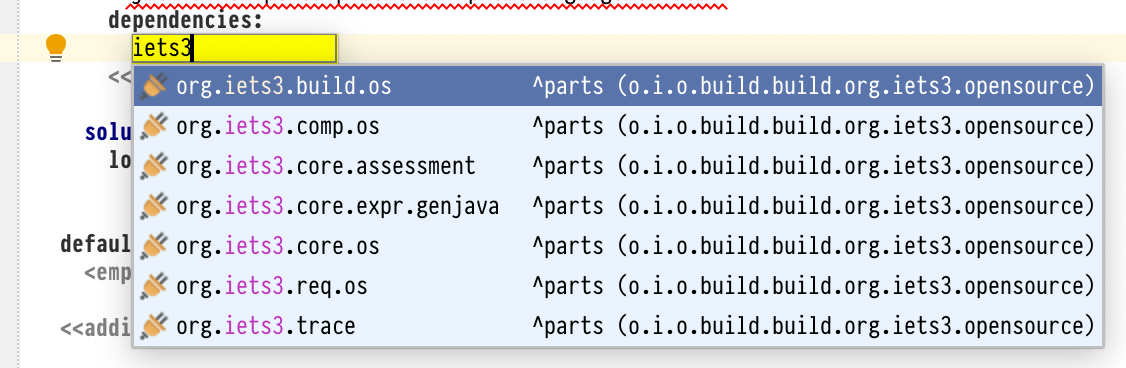Click ^parts description on org.iets3.req.os row
Image resolution: width=1126 pixels, height=368 pixels.
(813, 286)
